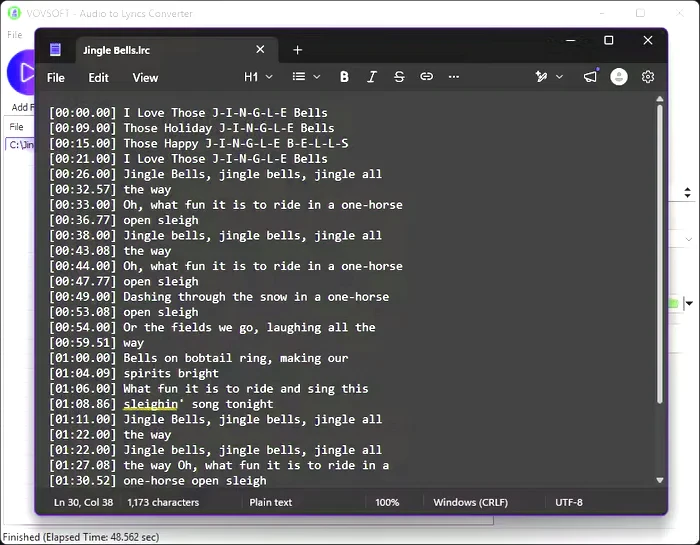The height and width of the screenshot is (545, 700).
Task: Click the vertical scrollbar thumb
Action: click(x=659, y=254)
